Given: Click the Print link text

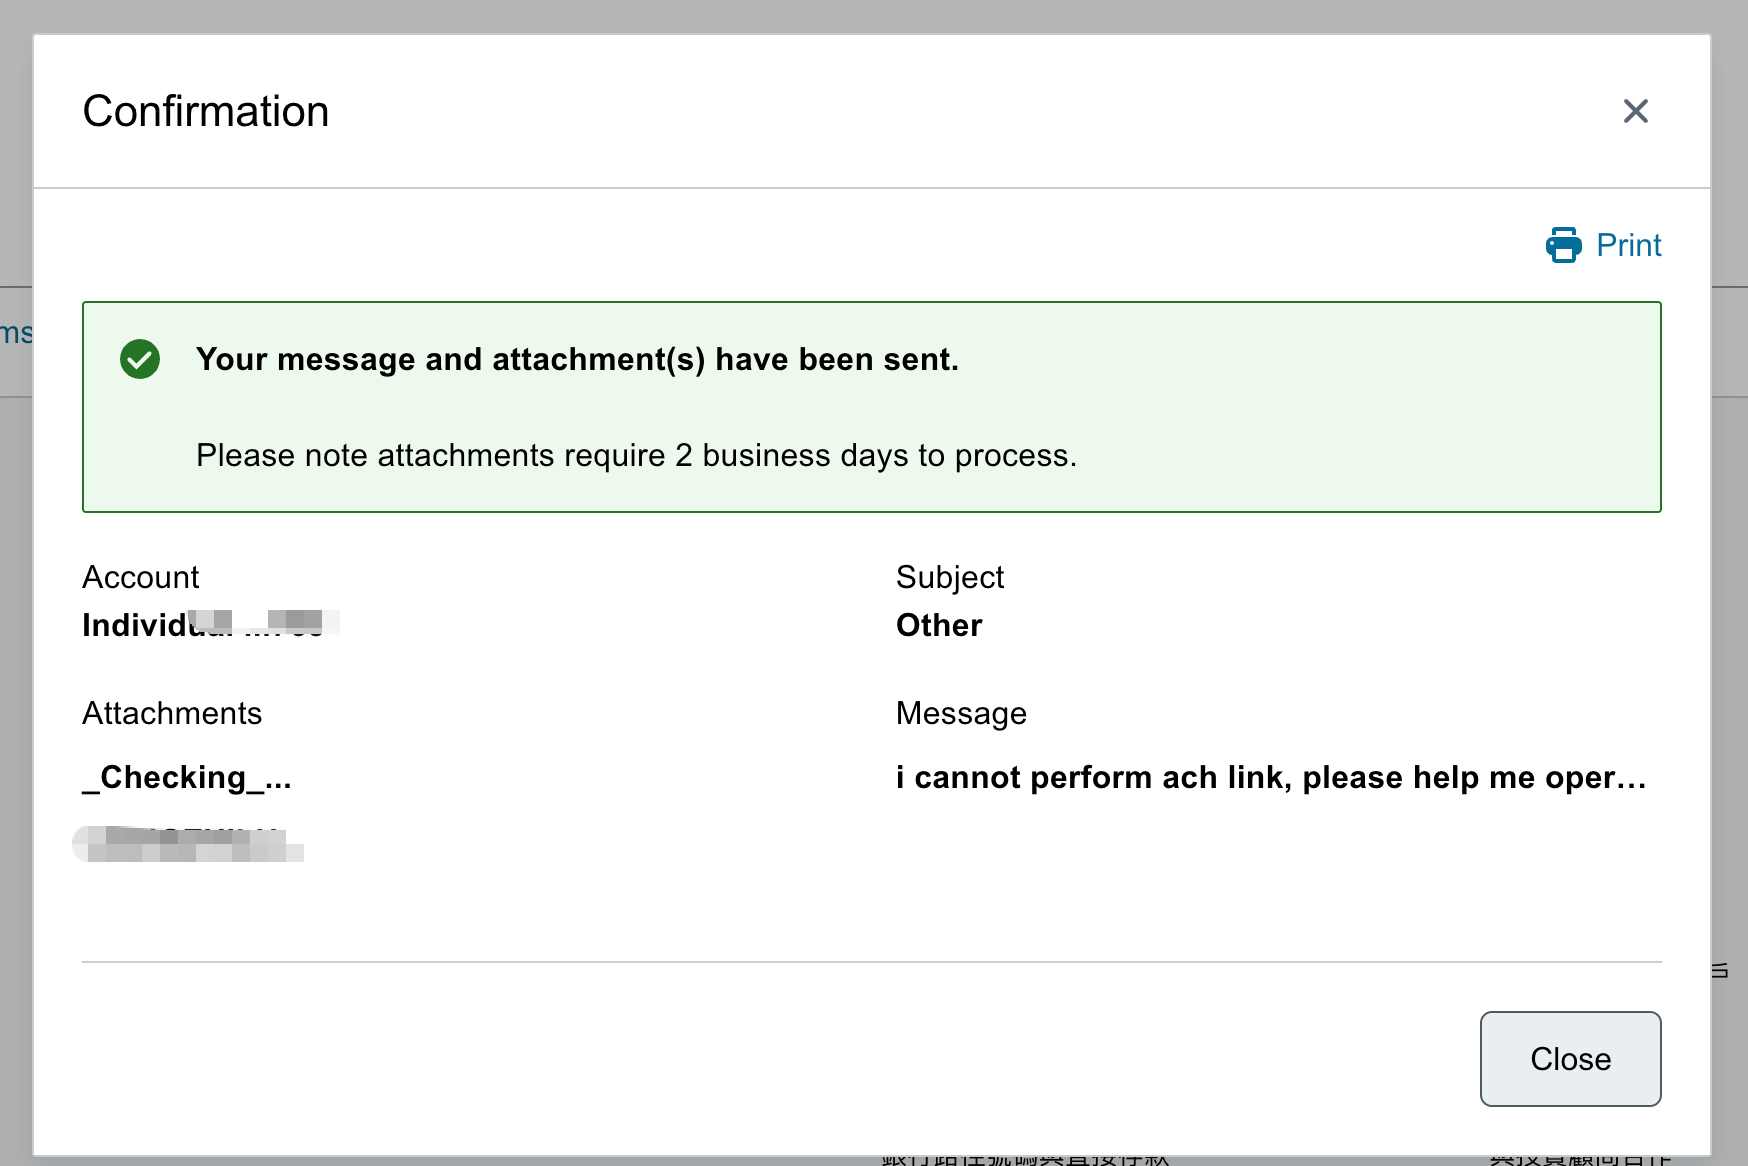Looking at the screenshot, I should 1628,245.
